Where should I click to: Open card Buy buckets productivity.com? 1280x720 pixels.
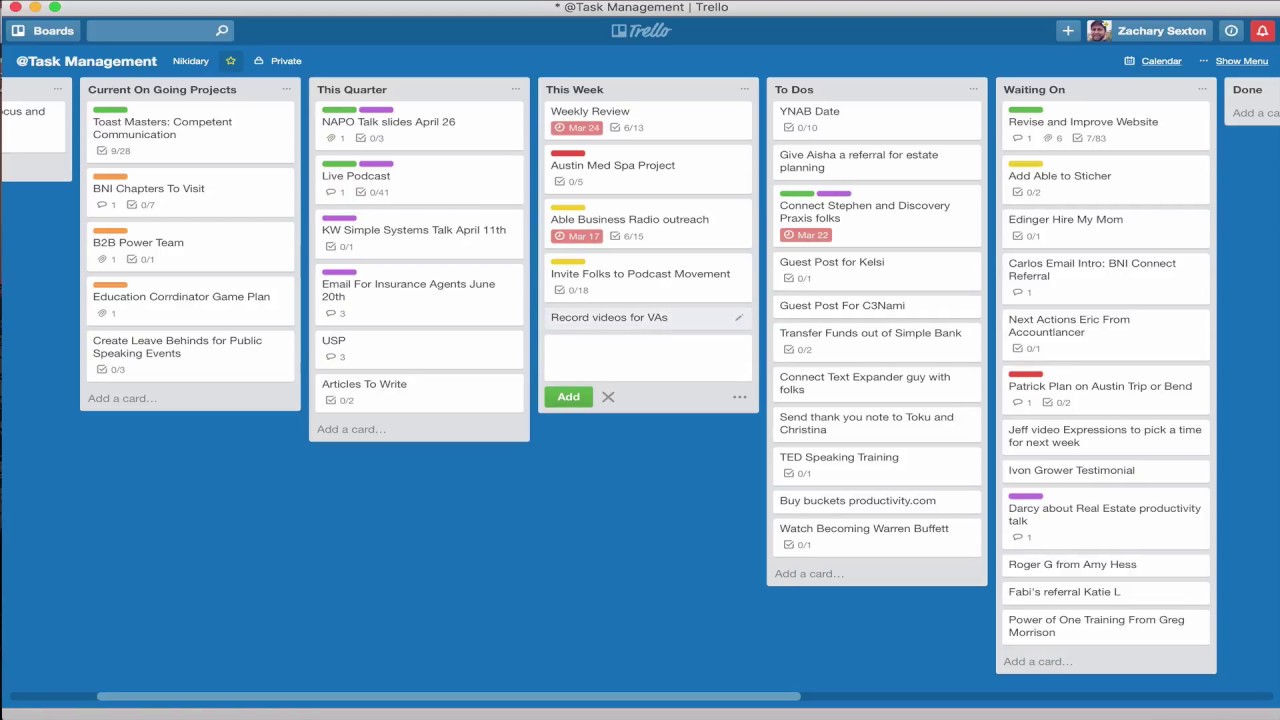point(876,501)
